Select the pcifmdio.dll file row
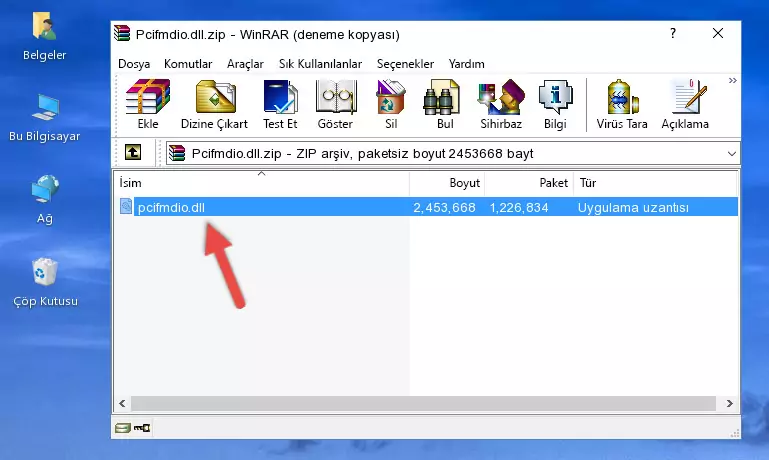Image resolution: width=769 pixels, height=460 pixels. click(428, 207)
